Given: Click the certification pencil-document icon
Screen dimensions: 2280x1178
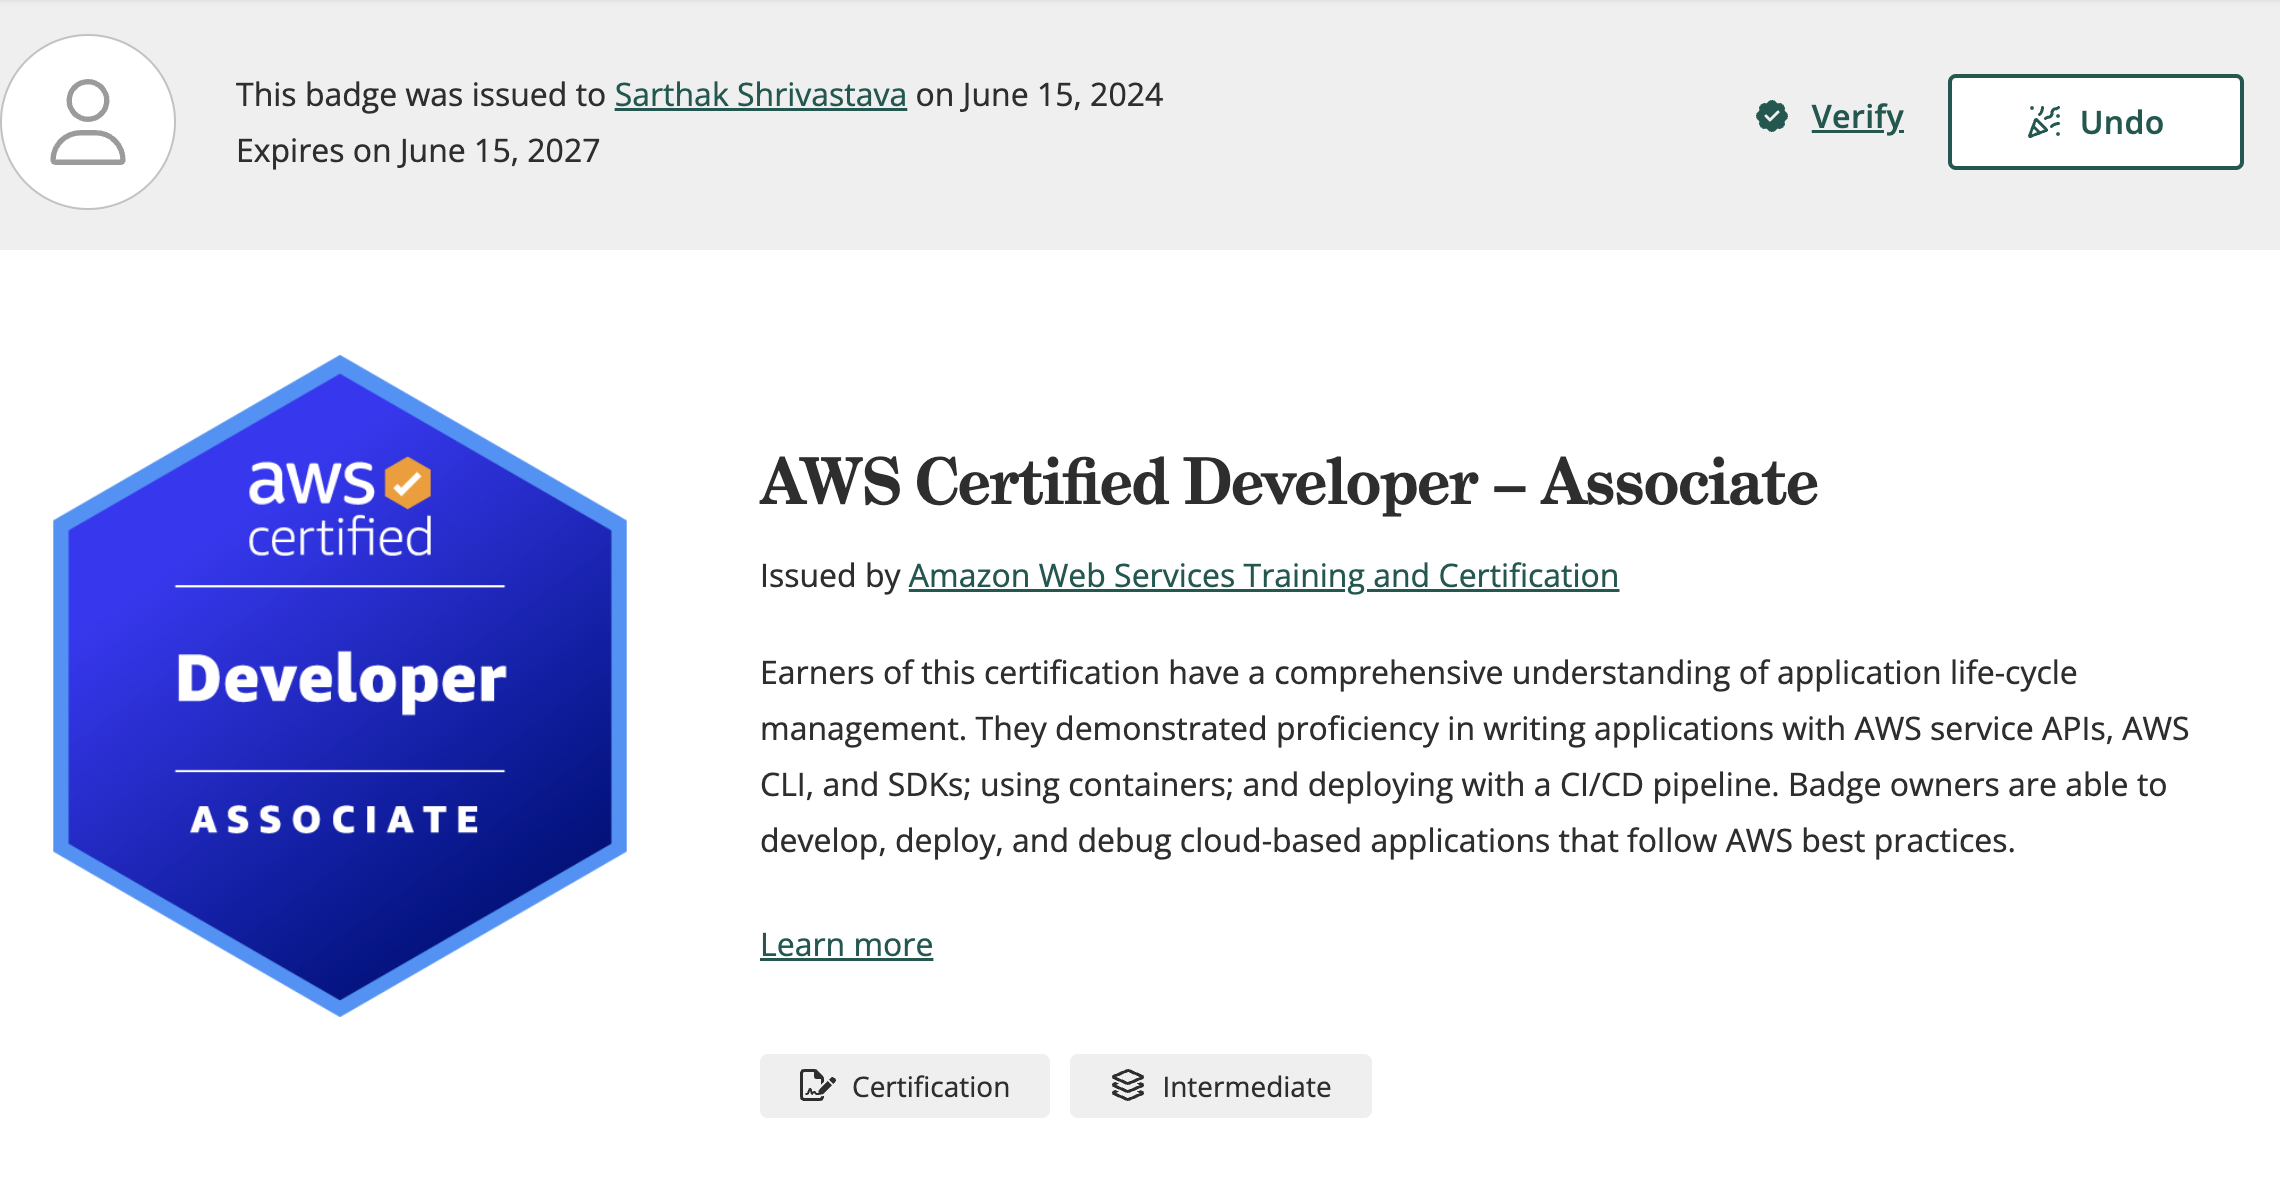Looking at the screenshot, I should 818,1086.
